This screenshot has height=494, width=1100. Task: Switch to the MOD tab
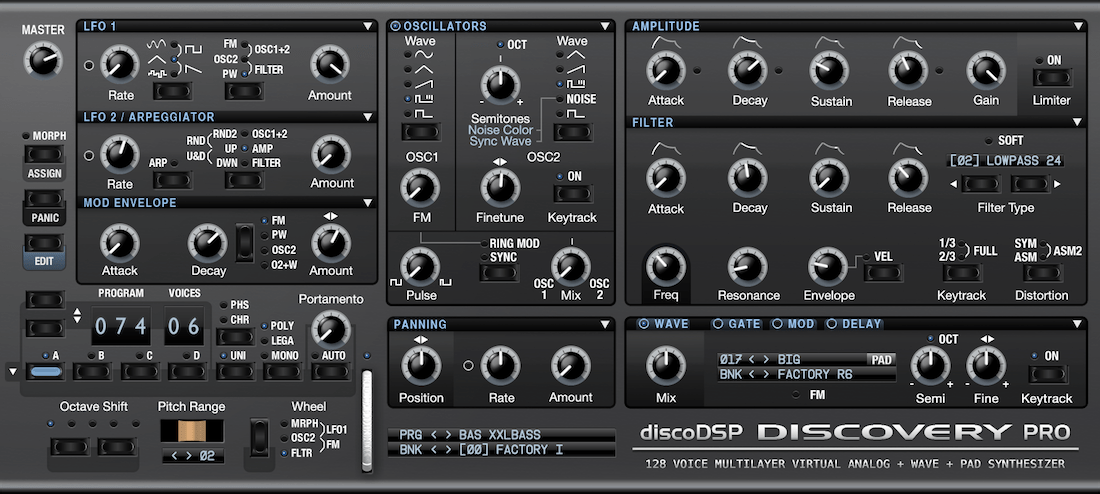coord(794,324)
